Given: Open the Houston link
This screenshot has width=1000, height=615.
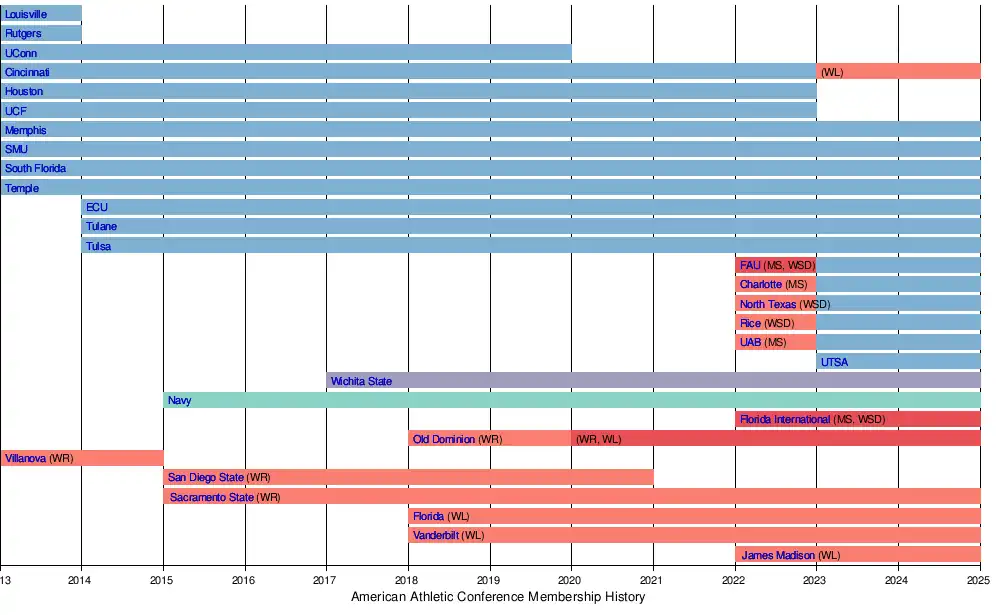Looking at the screenshot, I should point(24,91).
